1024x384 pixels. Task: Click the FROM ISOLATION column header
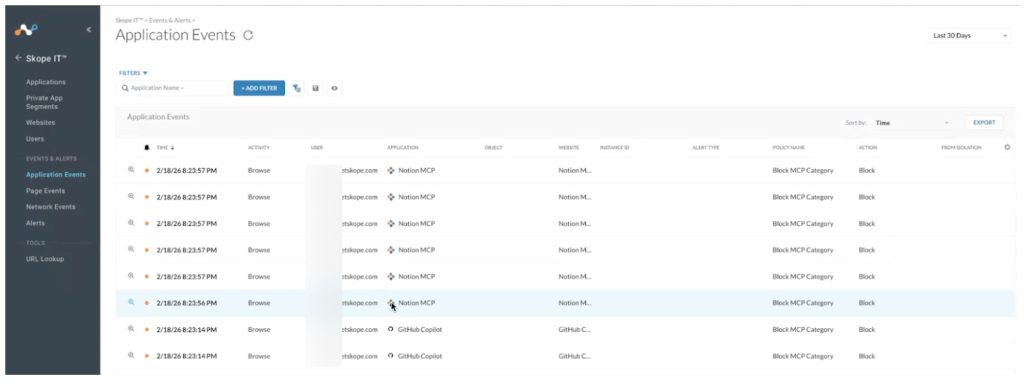click(961, 148)
